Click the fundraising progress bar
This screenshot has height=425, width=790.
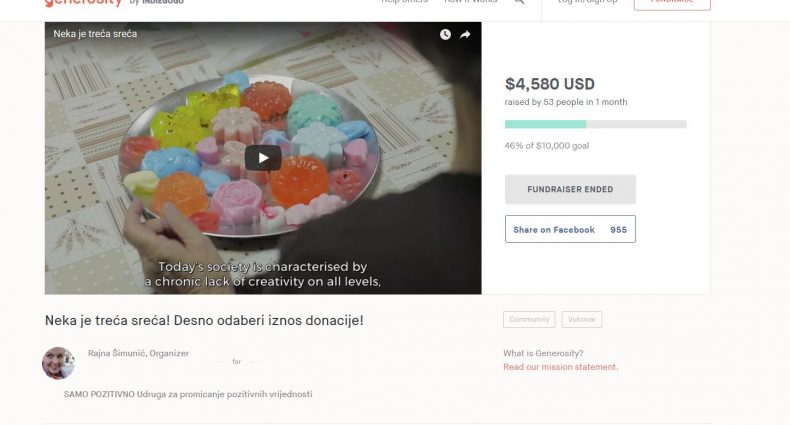[596, 124]
